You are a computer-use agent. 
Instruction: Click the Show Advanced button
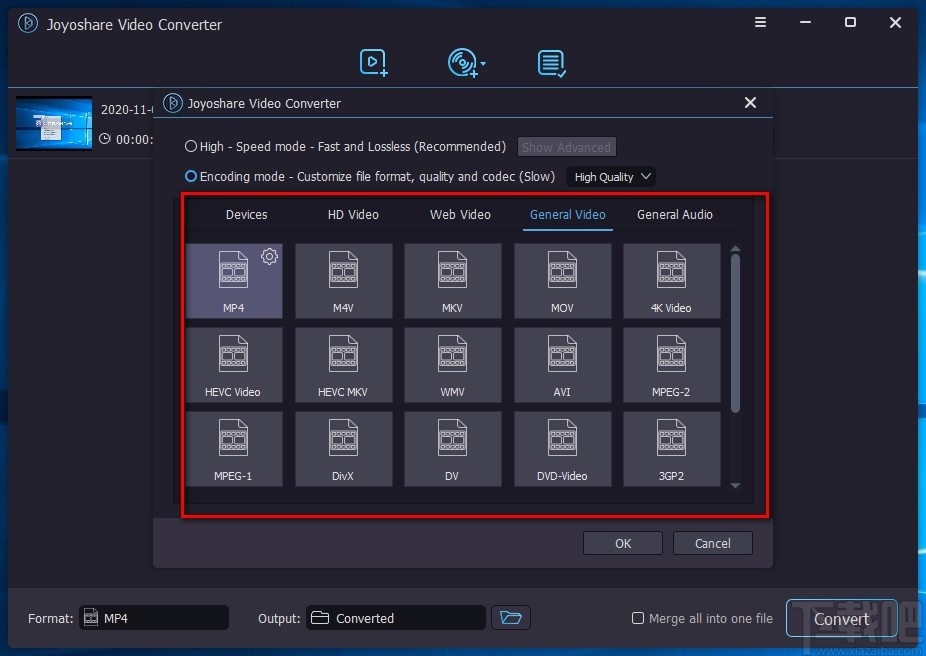click(566, 147)
